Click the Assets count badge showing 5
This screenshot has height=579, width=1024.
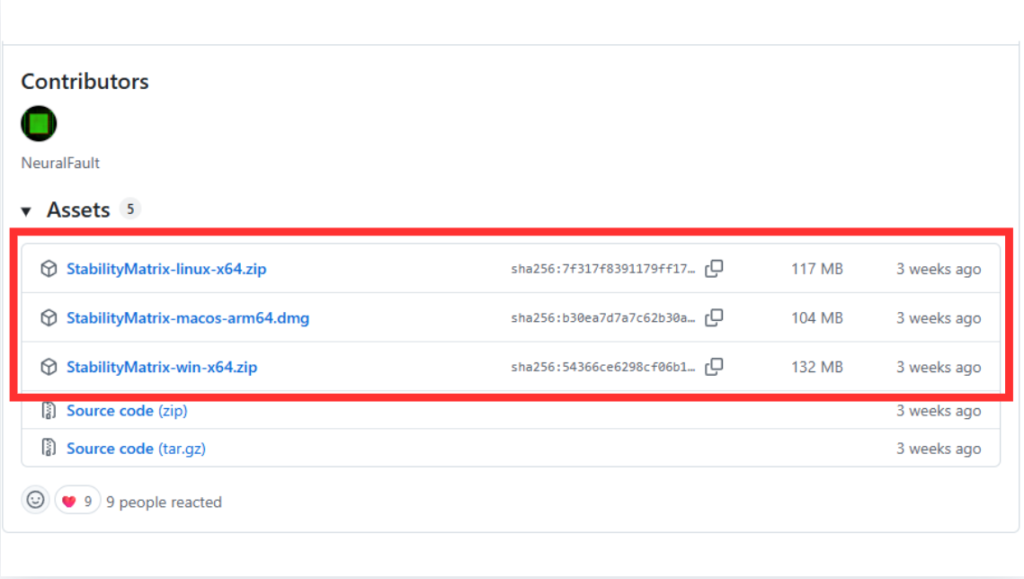(130, 209)
